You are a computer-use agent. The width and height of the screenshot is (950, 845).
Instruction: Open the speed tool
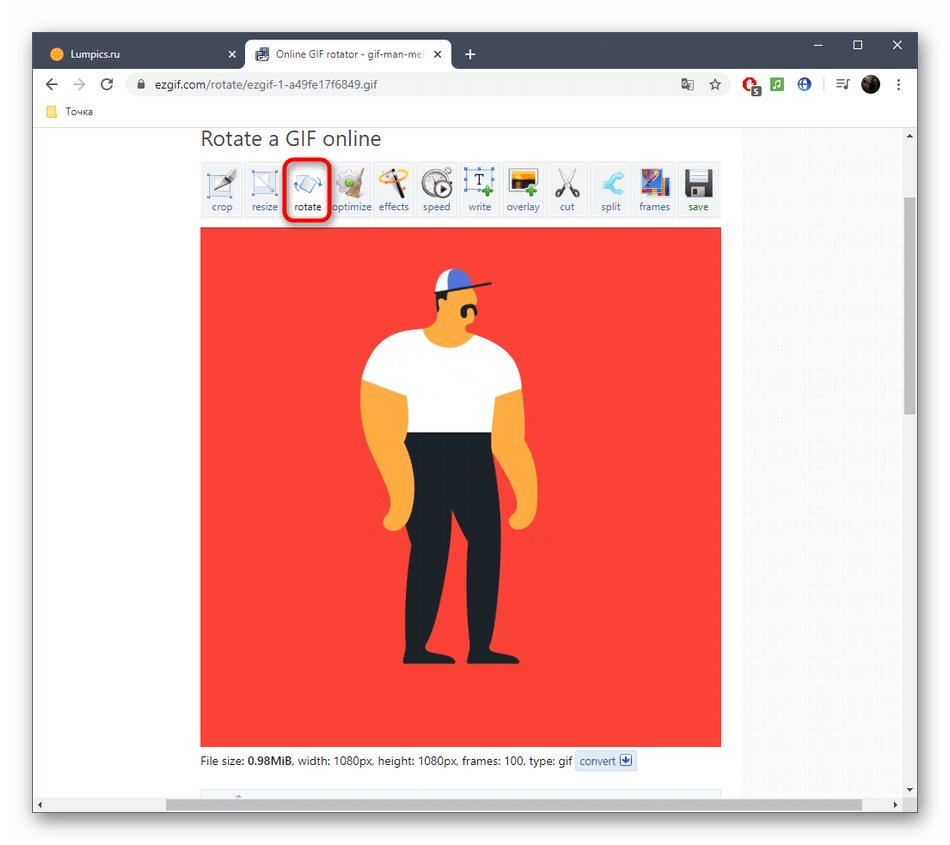[x=437, y=190]
